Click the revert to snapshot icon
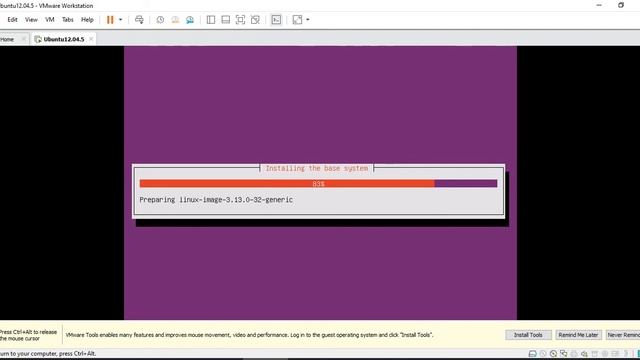This screenshot has height=360, width=640. pyautogui.click(x=175, y=20)
